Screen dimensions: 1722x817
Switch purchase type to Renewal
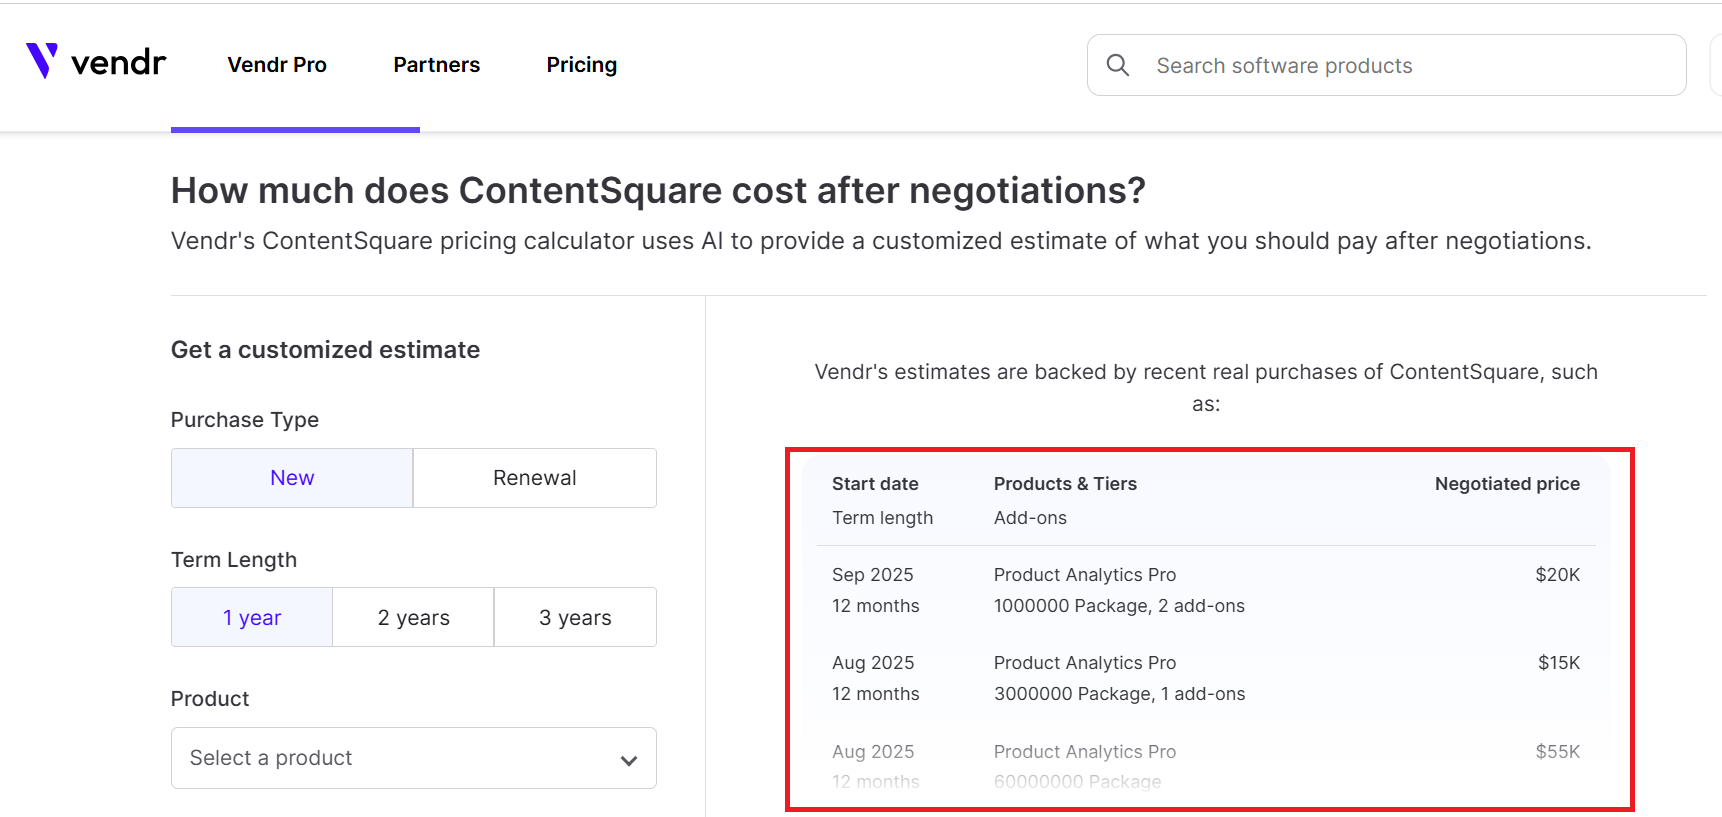coord(534,478)
